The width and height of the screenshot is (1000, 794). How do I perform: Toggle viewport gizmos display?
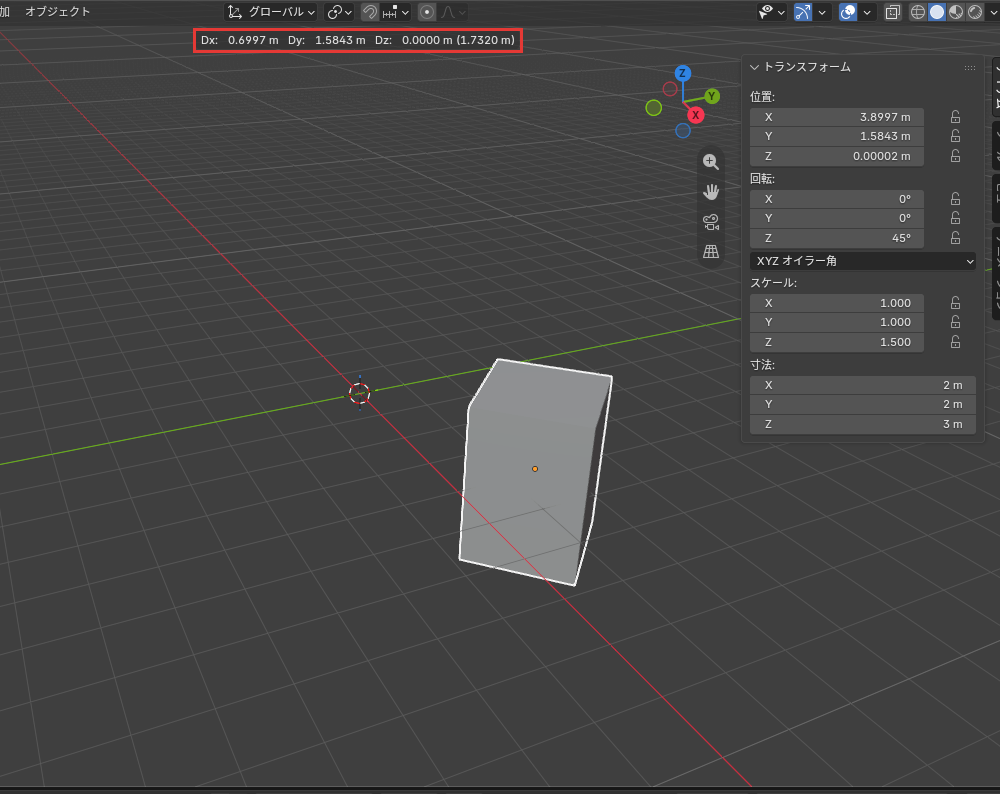click(803, 12)
